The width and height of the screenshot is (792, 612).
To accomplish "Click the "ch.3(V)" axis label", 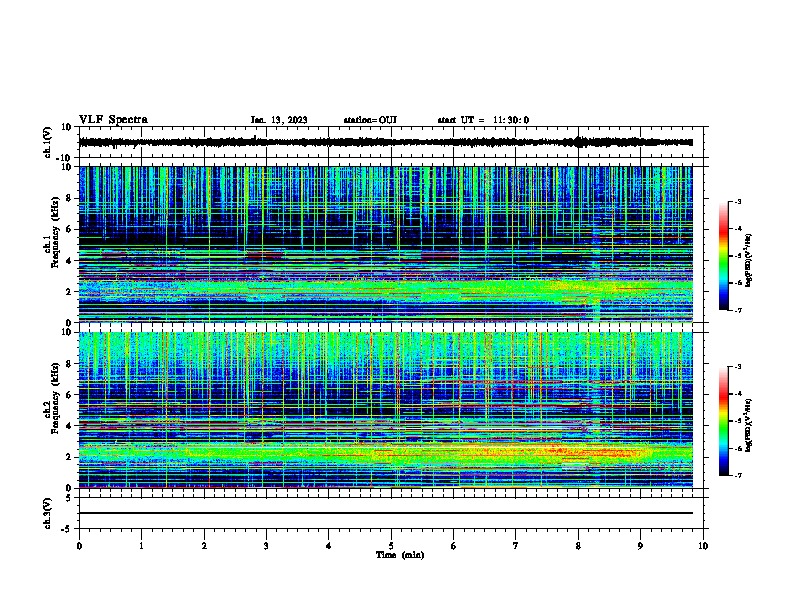I will [48, 513].
